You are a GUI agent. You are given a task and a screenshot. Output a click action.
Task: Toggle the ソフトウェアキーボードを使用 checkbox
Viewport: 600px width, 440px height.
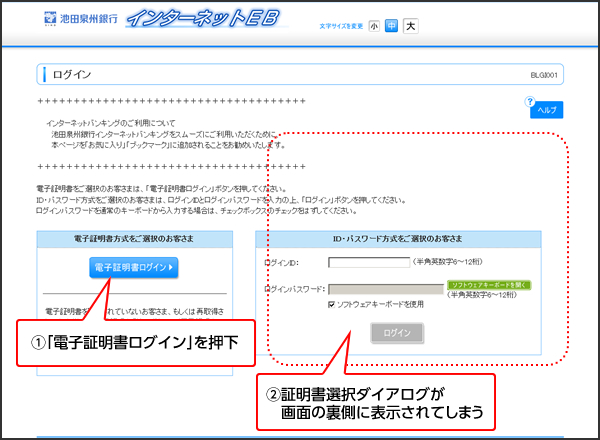pyautogui.click(x=331, y=305)
